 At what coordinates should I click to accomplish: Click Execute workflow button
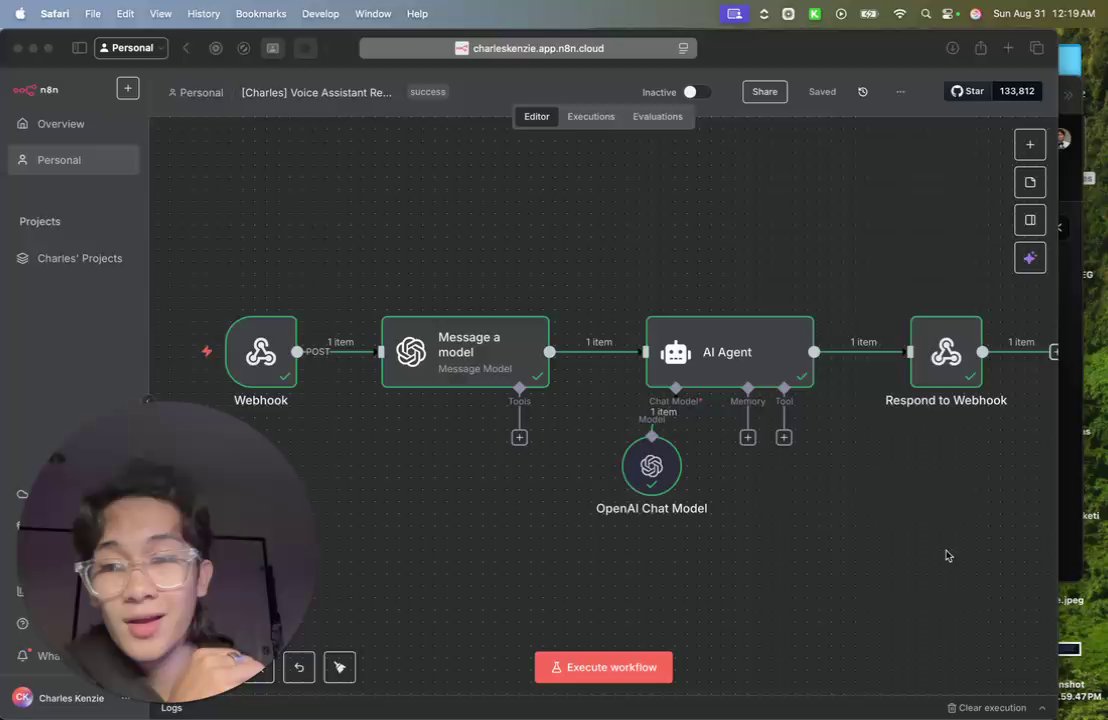click(x=603, y=667)
